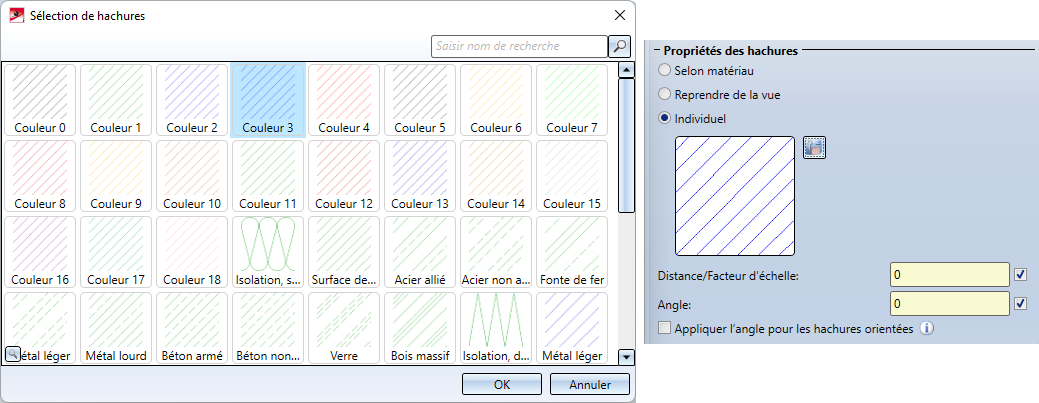Select the Bois massif hatch pattern
This screenshot has width=1039, height=403.
pos(421,328)
